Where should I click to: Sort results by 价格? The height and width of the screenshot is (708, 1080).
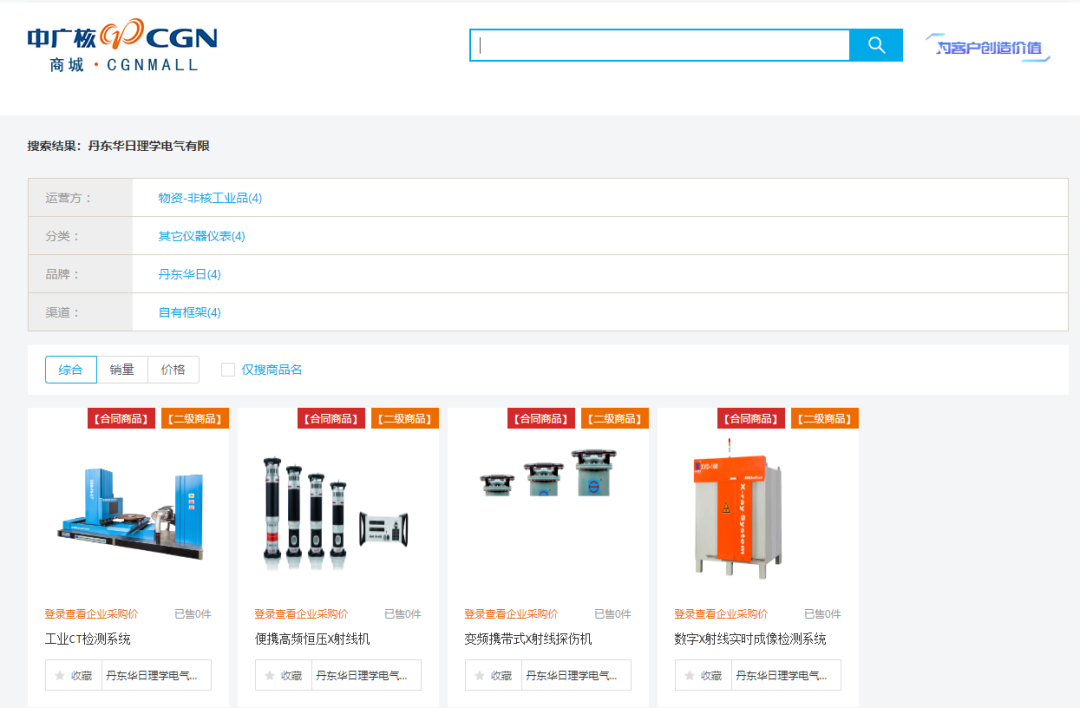[173, 370]
